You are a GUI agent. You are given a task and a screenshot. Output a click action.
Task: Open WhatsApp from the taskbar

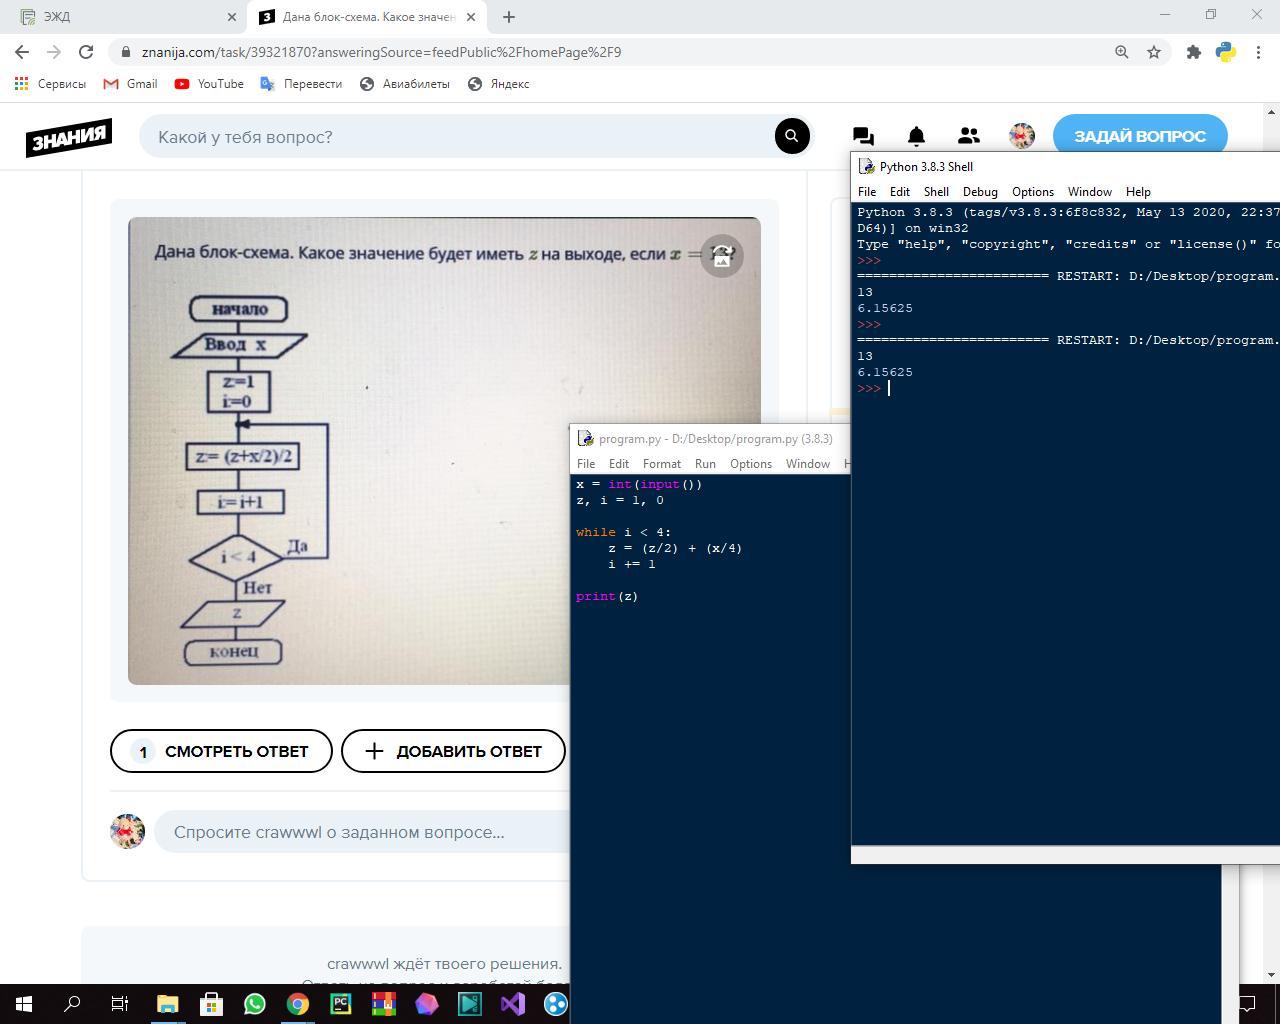point(255,1003)
